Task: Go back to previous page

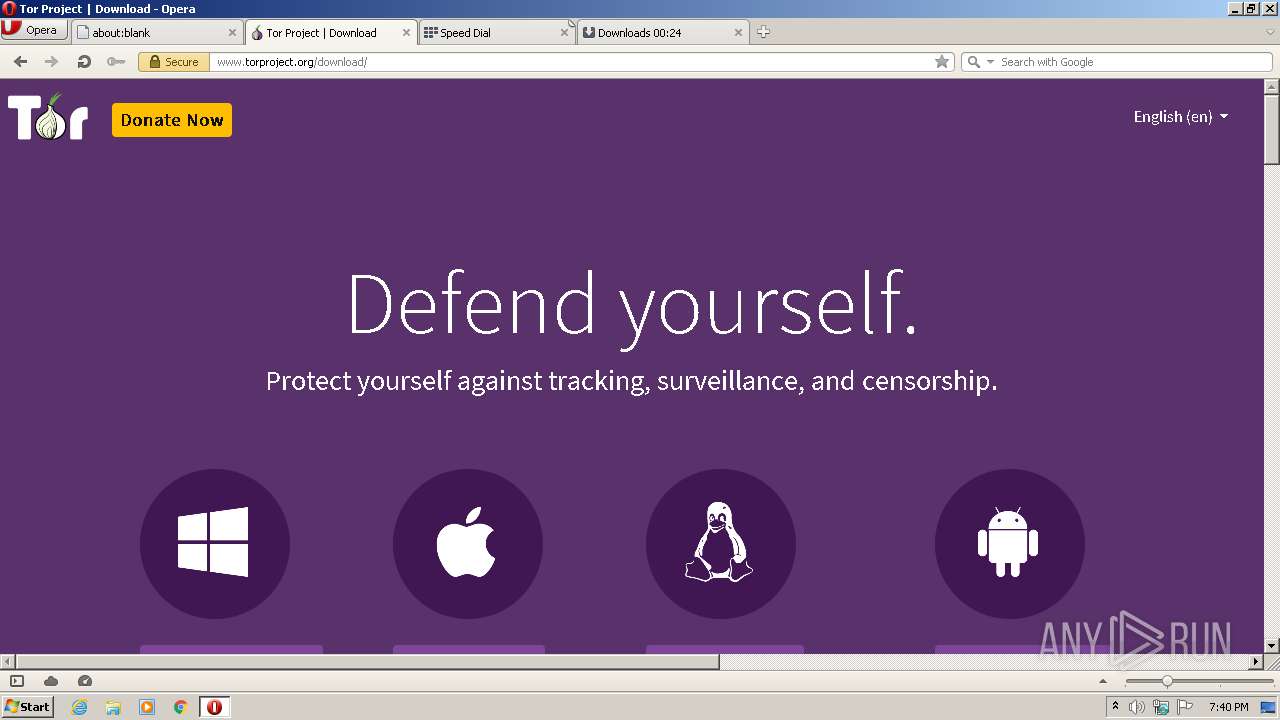Action: (21, 62)
